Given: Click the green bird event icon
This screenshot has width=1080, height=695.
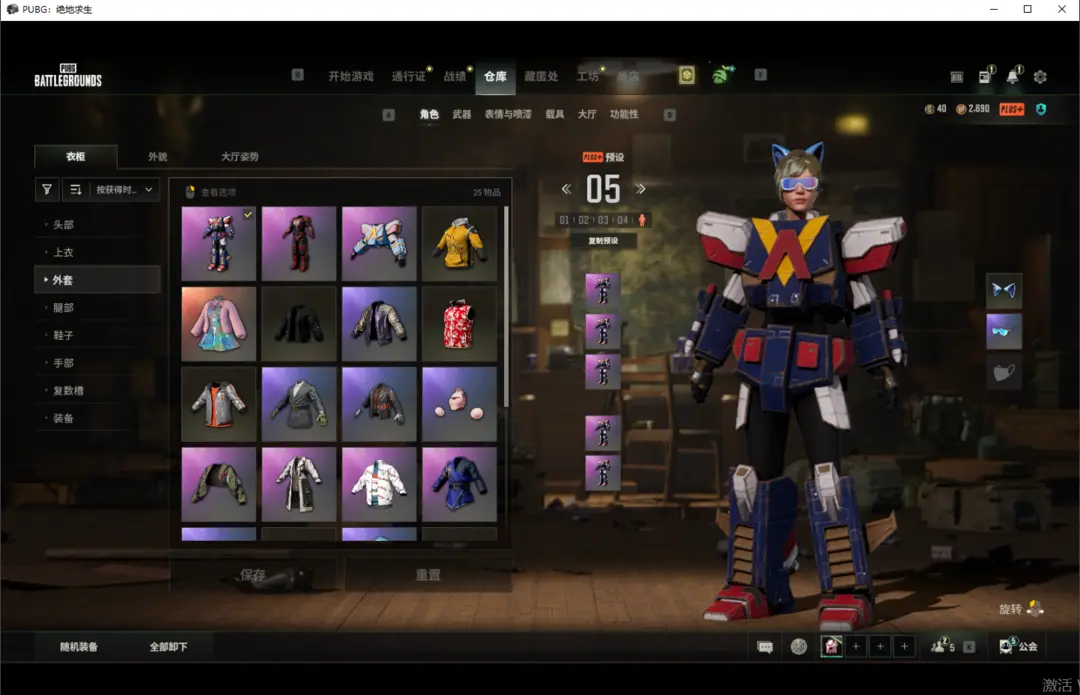Looking at the screenshot, I should (x=723, y=74).
